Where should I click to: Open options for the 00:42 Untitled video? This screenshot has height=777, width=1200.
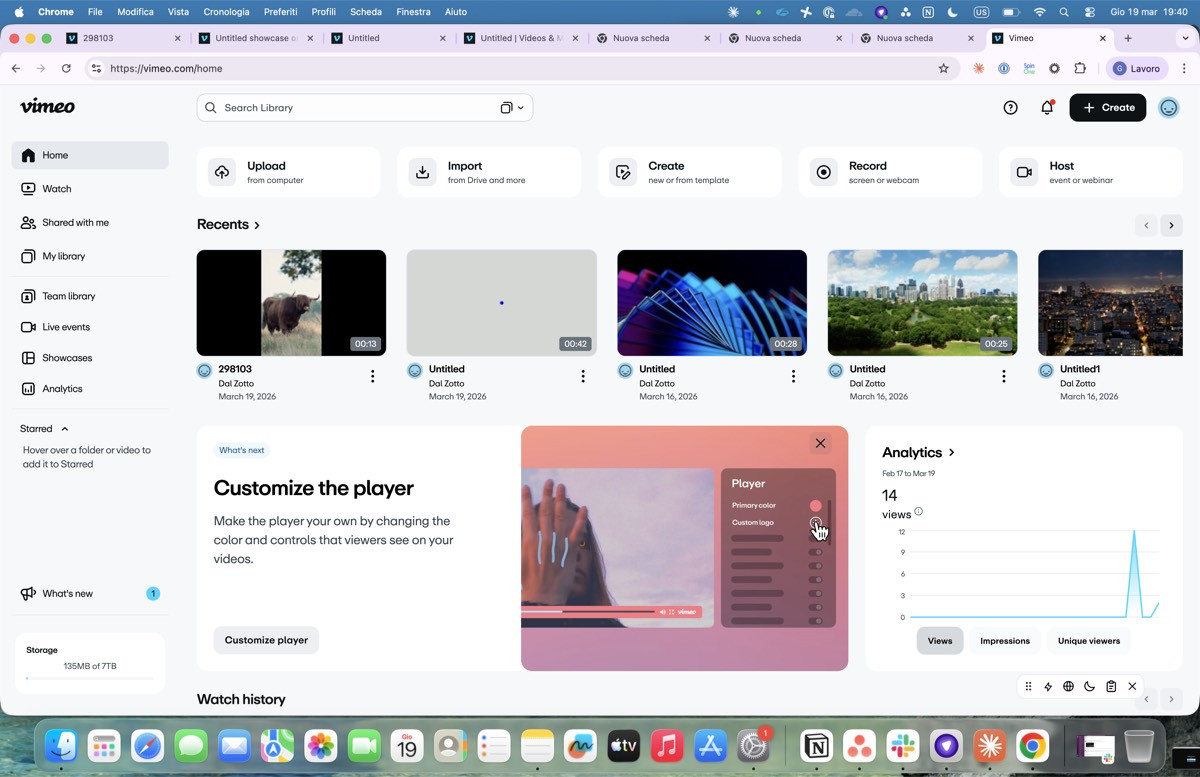pyautogui.click(x=583, y=376)
